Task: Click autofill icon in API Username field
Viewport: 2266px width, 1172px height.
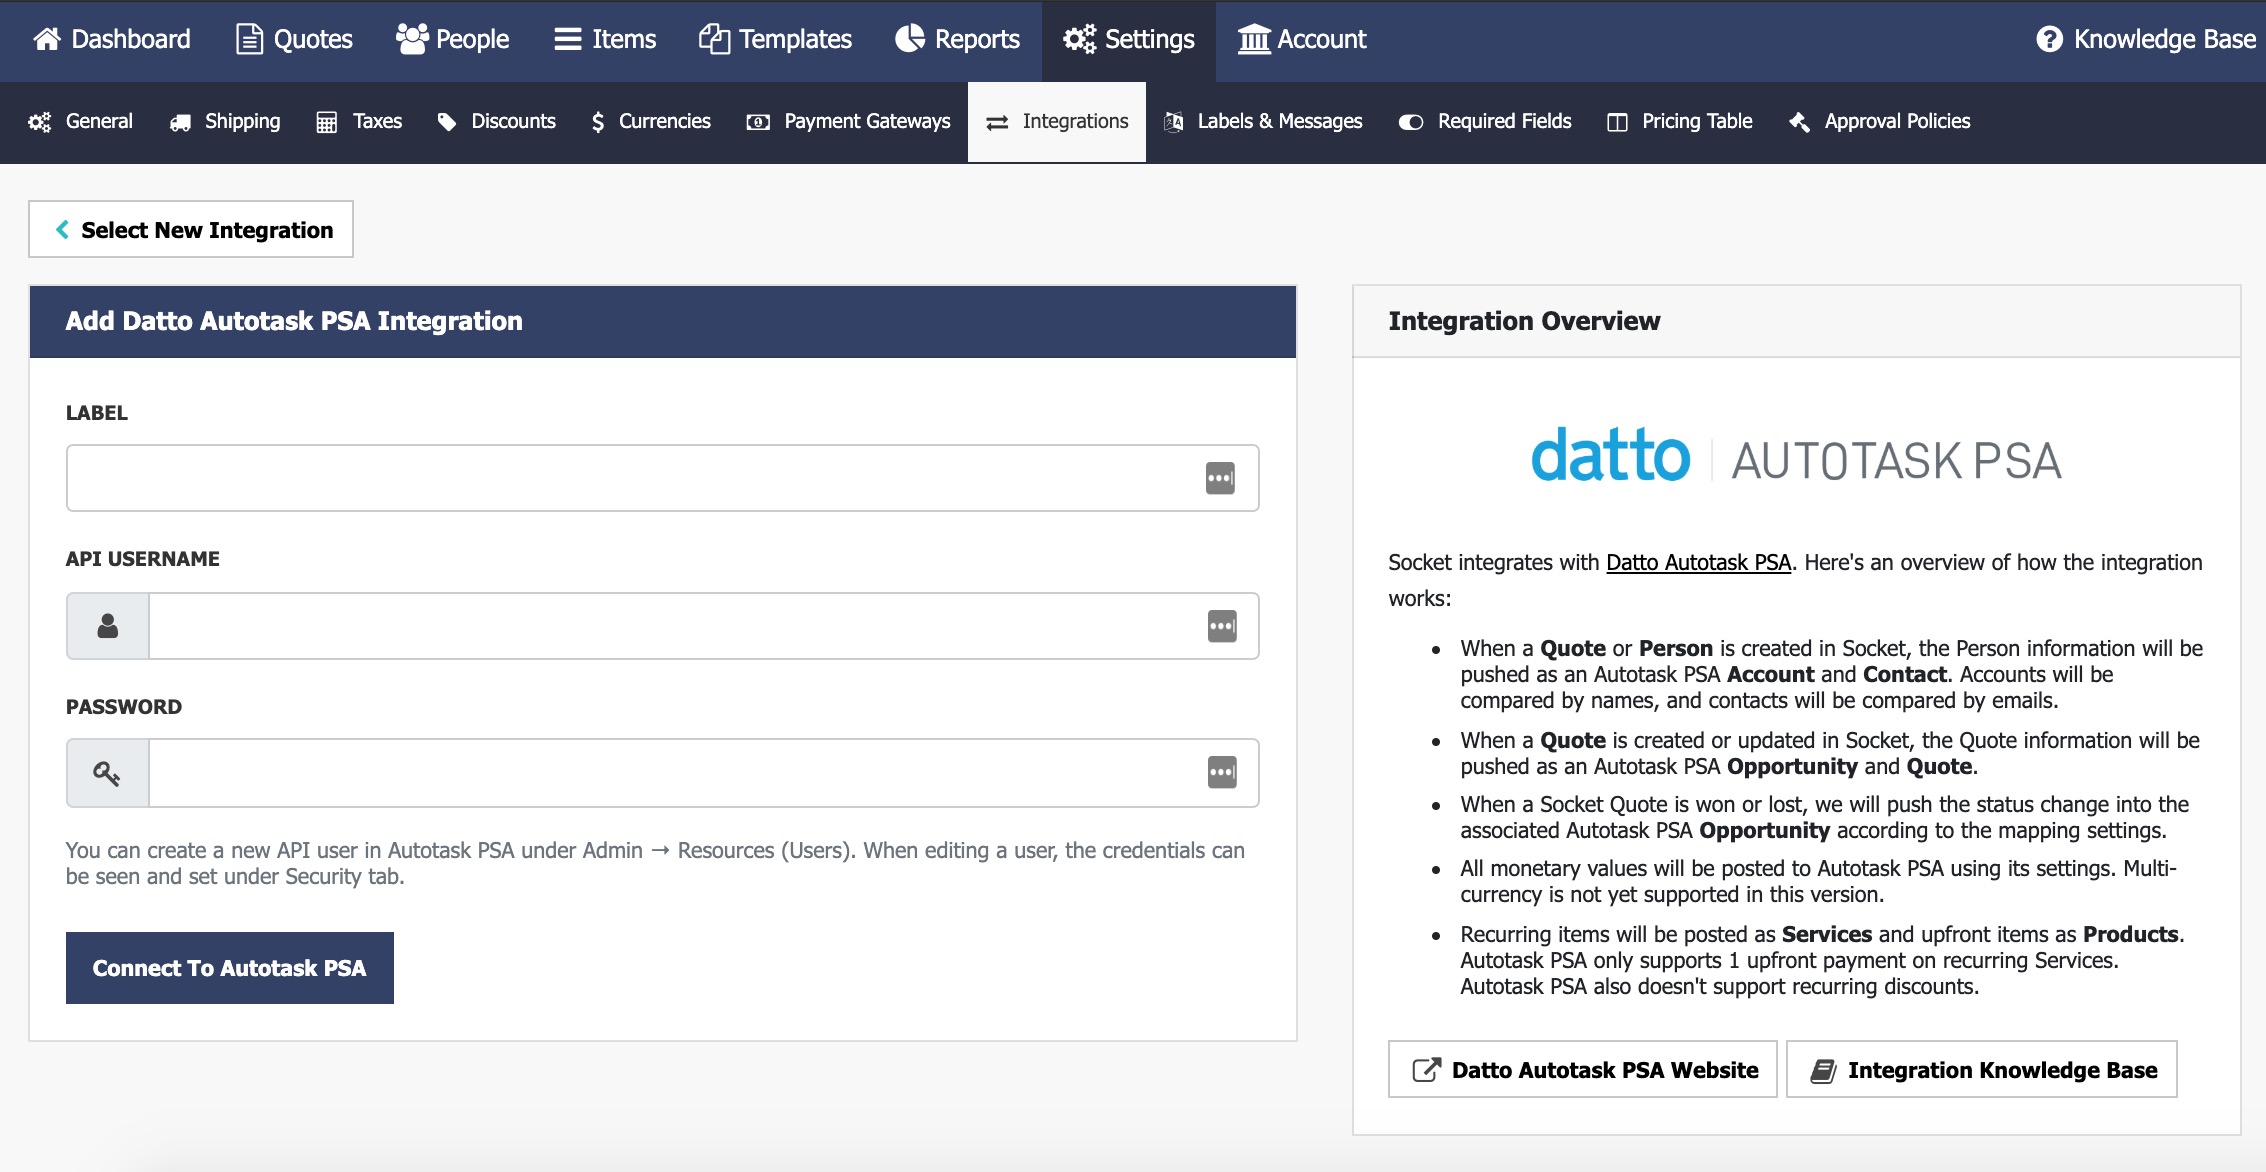Action: (1222, 626)
